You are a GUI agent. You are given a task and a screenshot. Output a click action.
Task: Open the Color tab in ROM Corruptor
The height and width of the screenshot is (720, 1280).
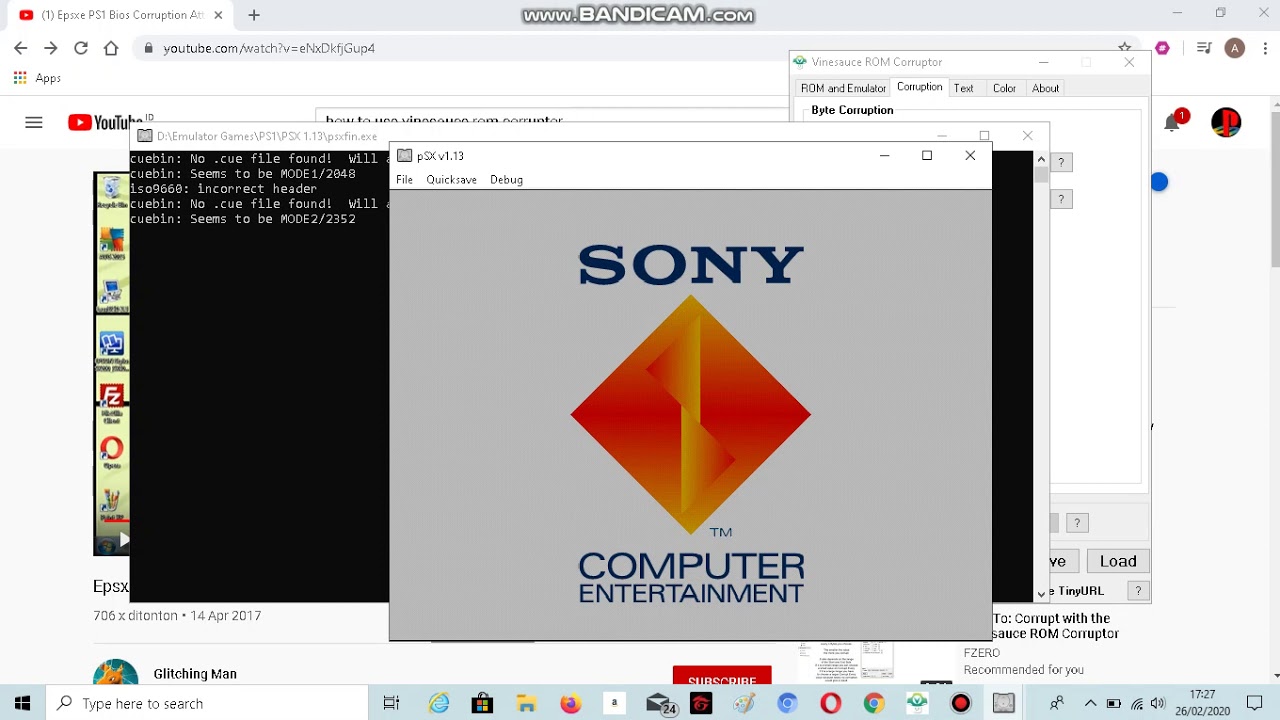coord(1004,88)
